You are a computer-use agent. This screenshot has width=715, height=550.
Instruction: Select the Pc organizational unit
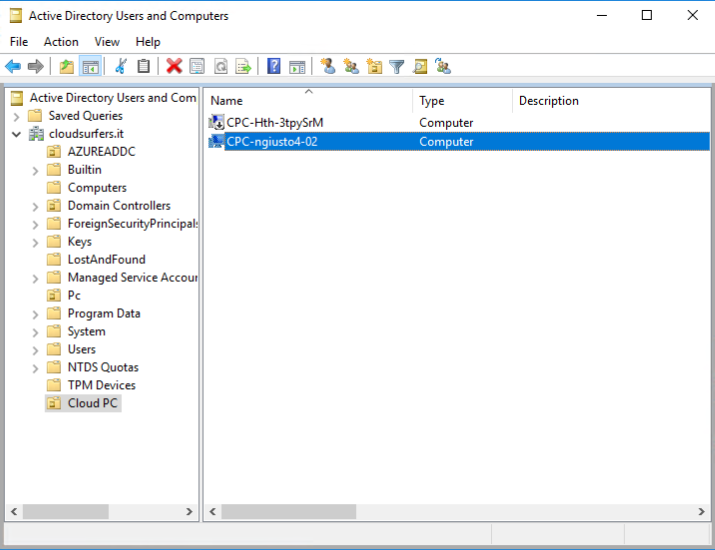(x=74, y=295)
